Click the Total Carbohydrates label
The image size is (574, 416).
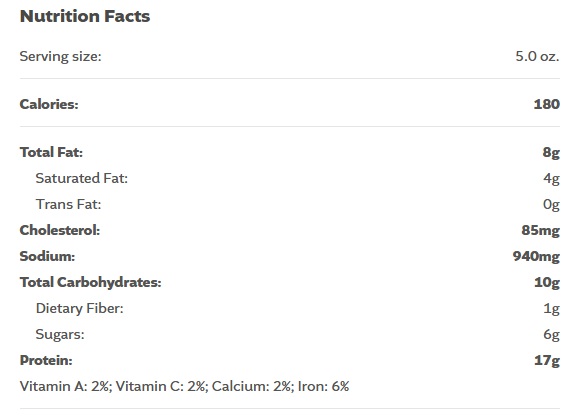90,282
